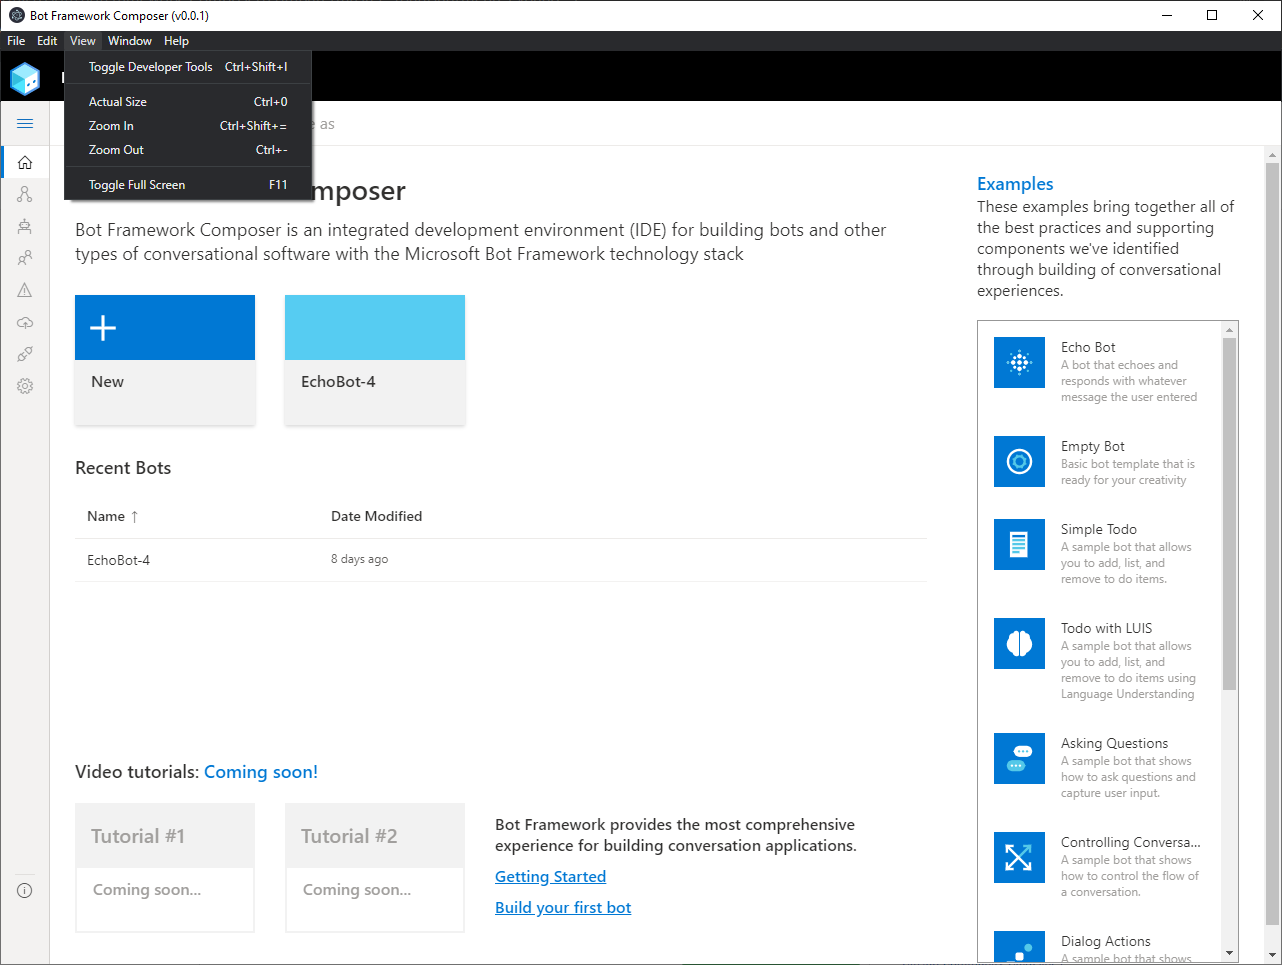Open the Design Flow icon in sidebar
The width and height of the screenshot is (1282, 965).
pyautogui.click(x=25, y=194)
